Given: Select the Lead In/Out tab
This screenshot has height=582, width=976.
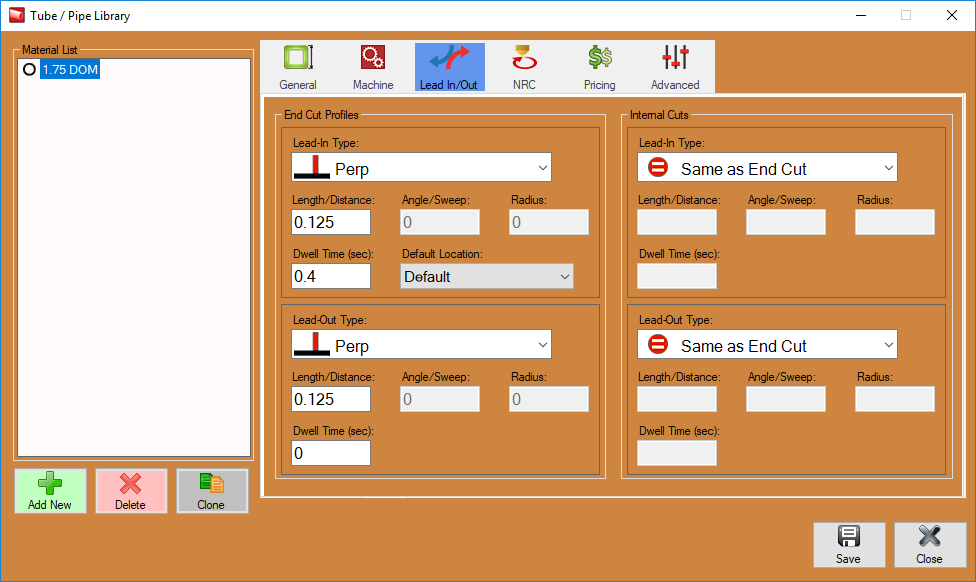Looking at the screenshot, I should tap(449, 67).
